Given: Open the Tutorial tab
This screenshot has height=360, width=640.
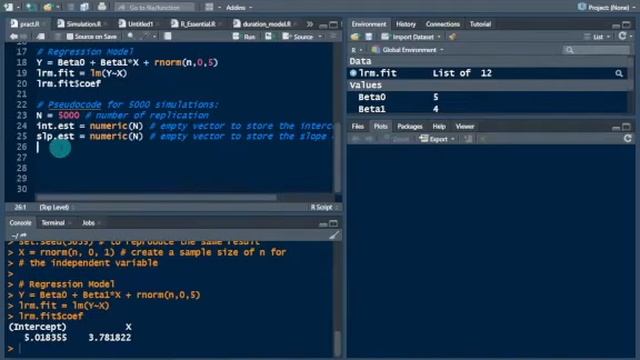Looking at the screenshot, I should [480, 24].
